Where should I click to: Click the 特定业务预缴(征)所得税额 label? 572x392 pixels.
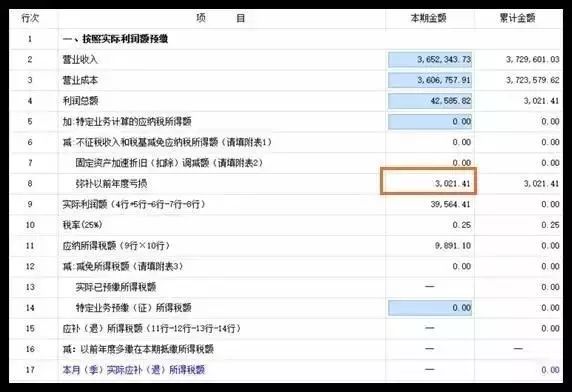tap(134, 308)
